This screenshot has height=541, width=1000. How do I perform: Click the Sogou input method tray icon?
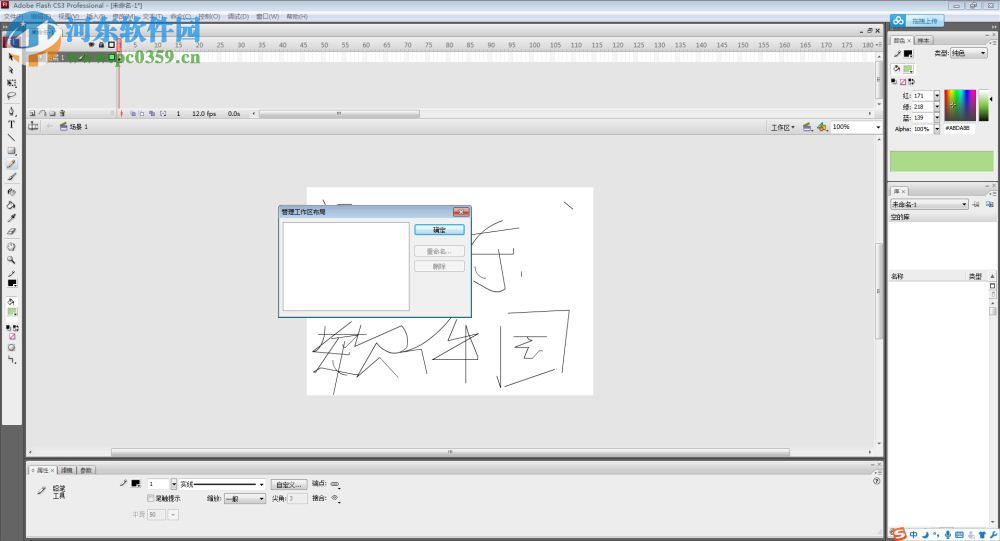pyautogui.click(x=899, y=534)
